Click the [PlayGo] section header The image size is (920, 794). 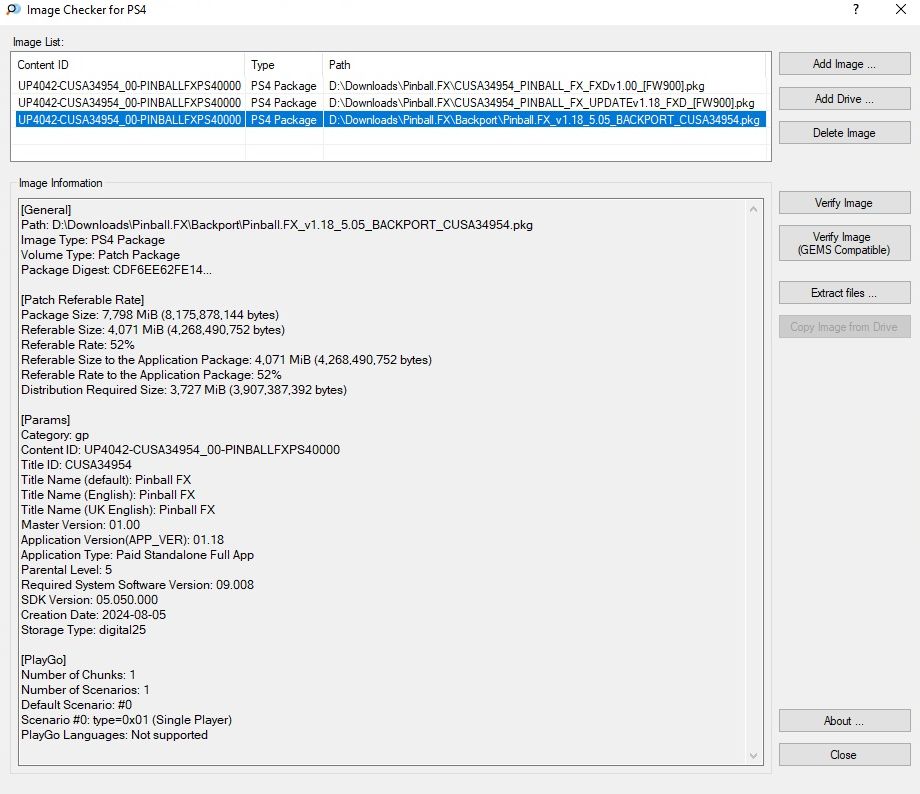[43, 660]
